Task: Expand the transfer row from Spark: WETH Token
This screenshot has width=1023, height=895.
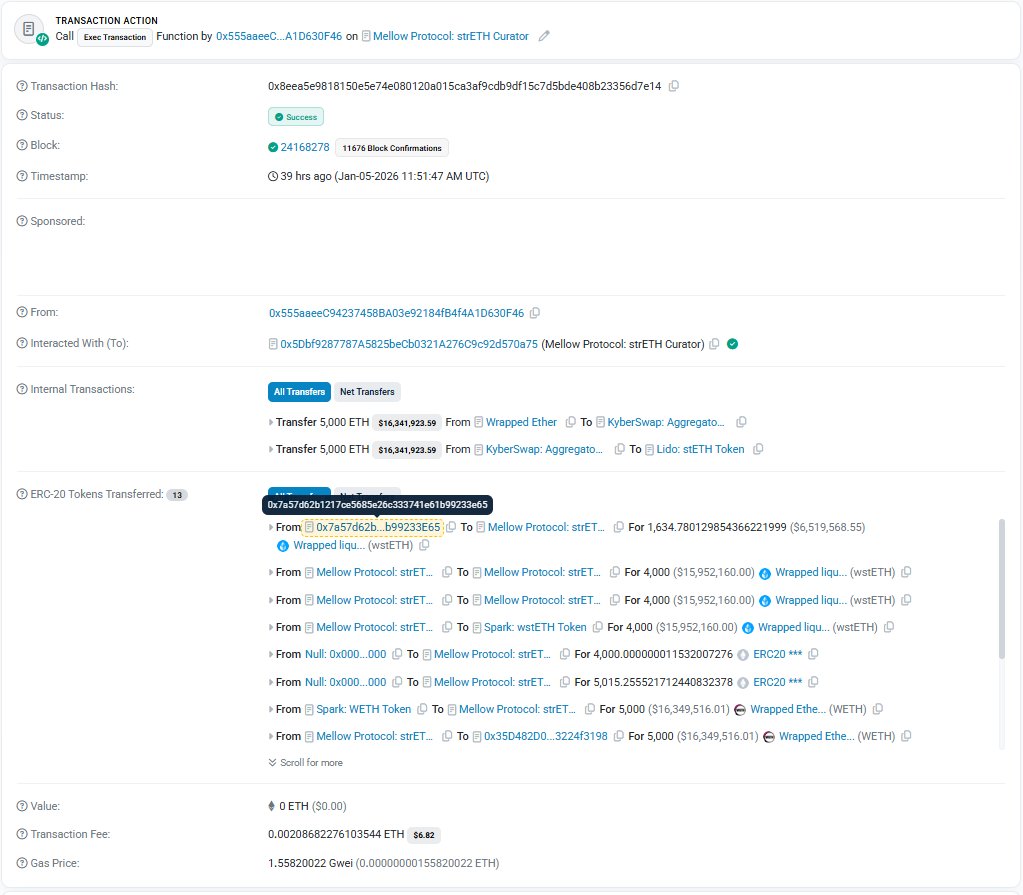Action: (271, 710)
